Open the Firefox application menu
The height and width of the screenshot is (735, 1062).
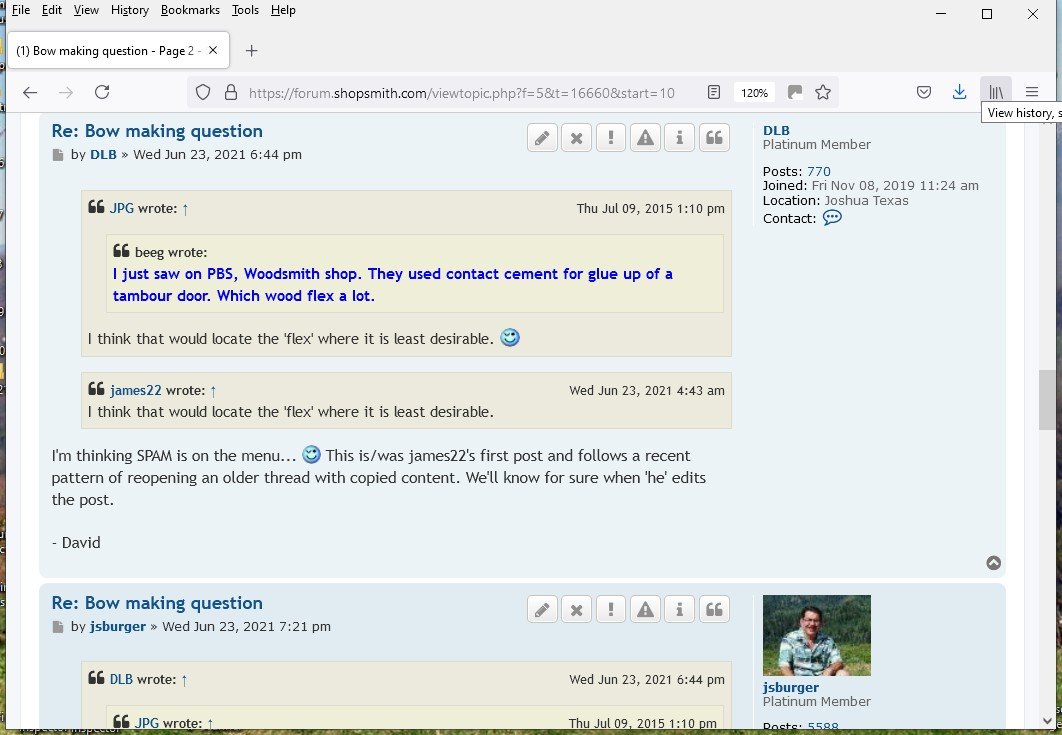(1032, 92)
